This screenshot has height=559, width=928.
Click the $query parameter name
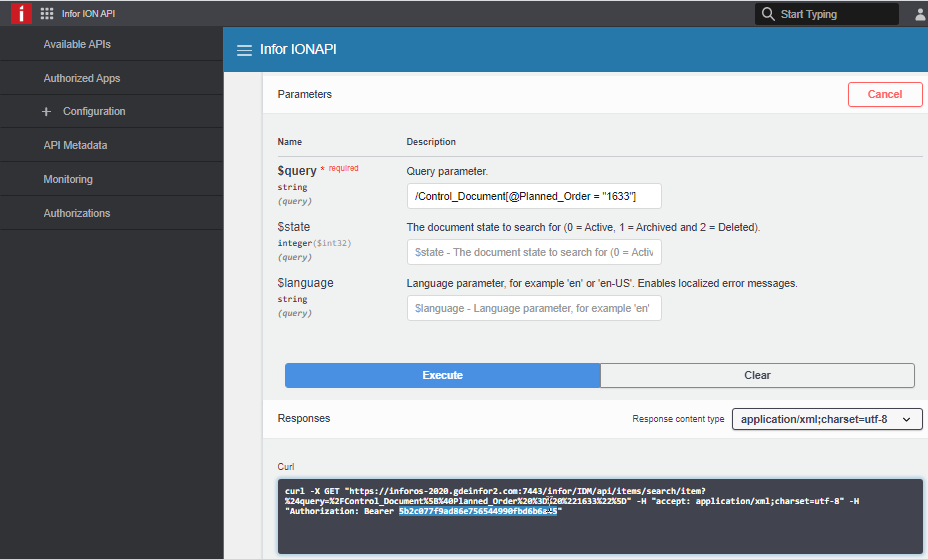click(x=297, y=171)
